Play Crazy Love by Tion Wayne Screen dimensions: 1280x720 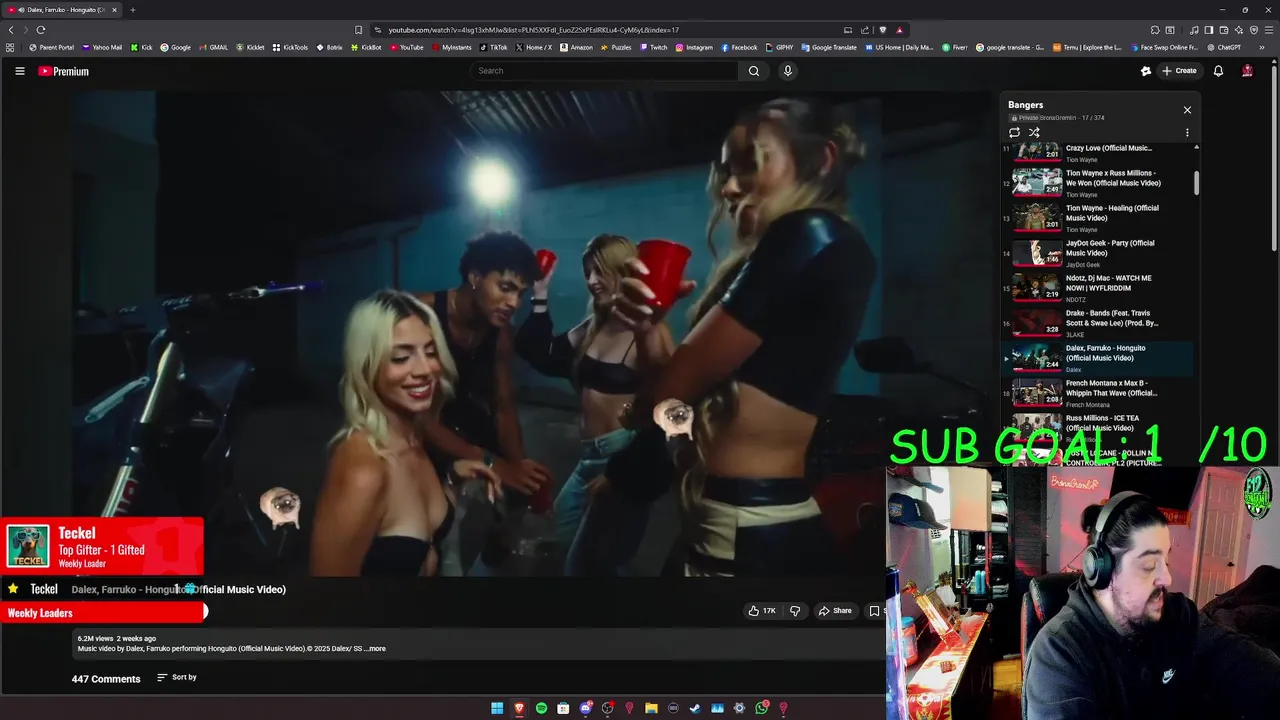pyautogui.click(x=1097, y=153)
